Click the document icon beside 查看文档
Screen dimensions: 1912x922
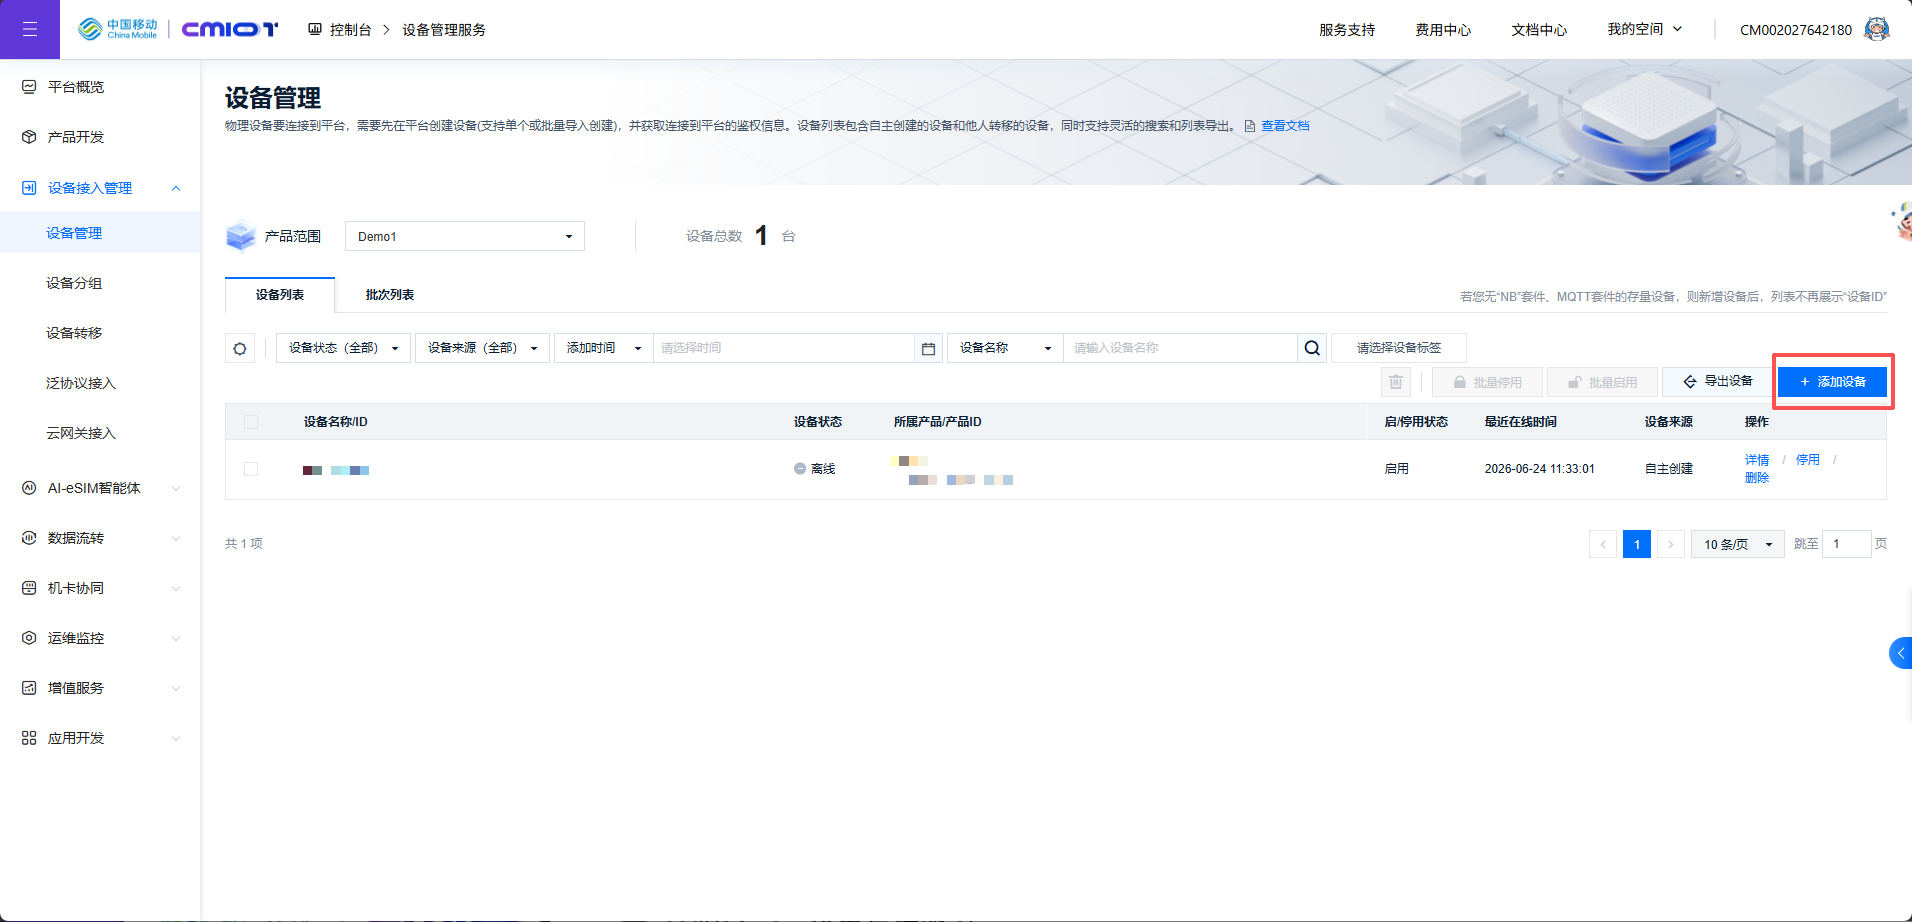pos(1250,126)
